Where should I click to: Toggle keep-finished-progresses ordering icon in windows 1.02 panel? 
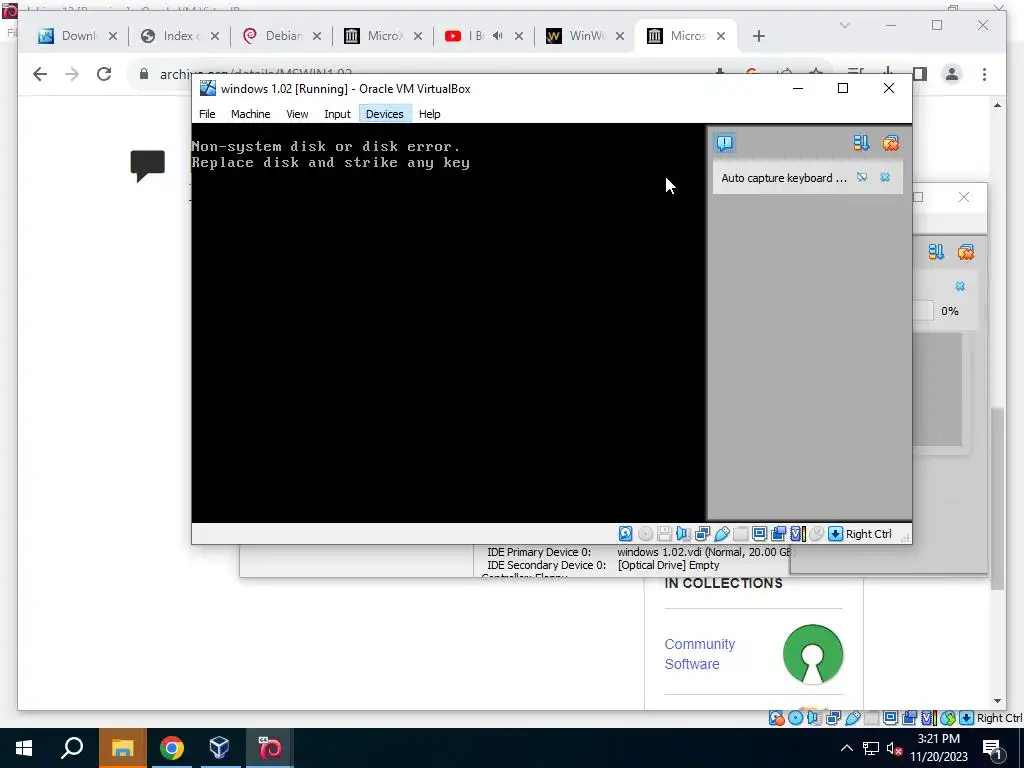tap(861, 143)
